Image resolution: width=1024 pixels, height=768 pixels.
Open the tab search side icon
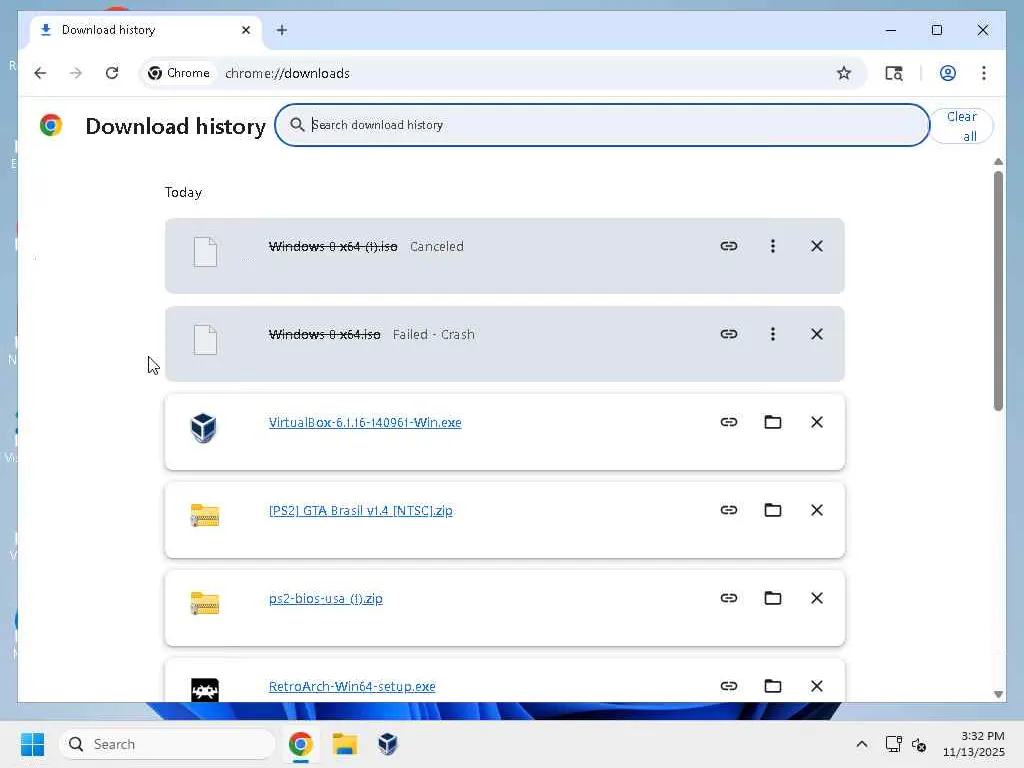(x=893, y=73)
